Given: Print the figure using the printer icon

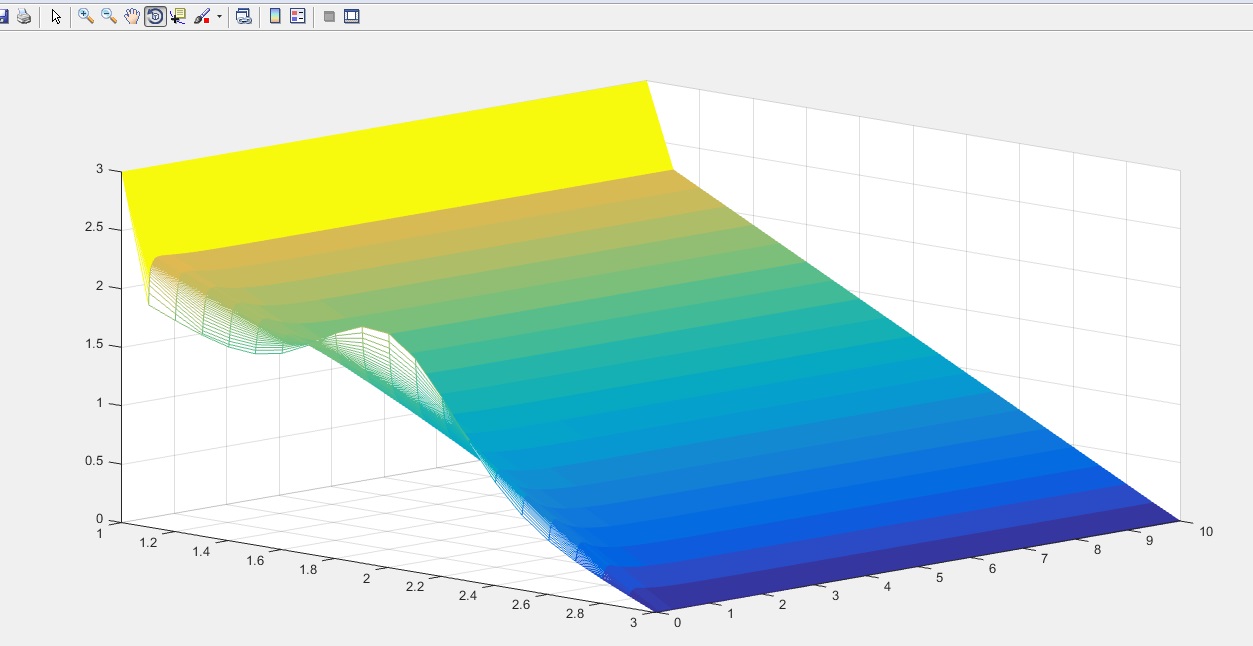Looking at the screenshot, I should [24, 17].
